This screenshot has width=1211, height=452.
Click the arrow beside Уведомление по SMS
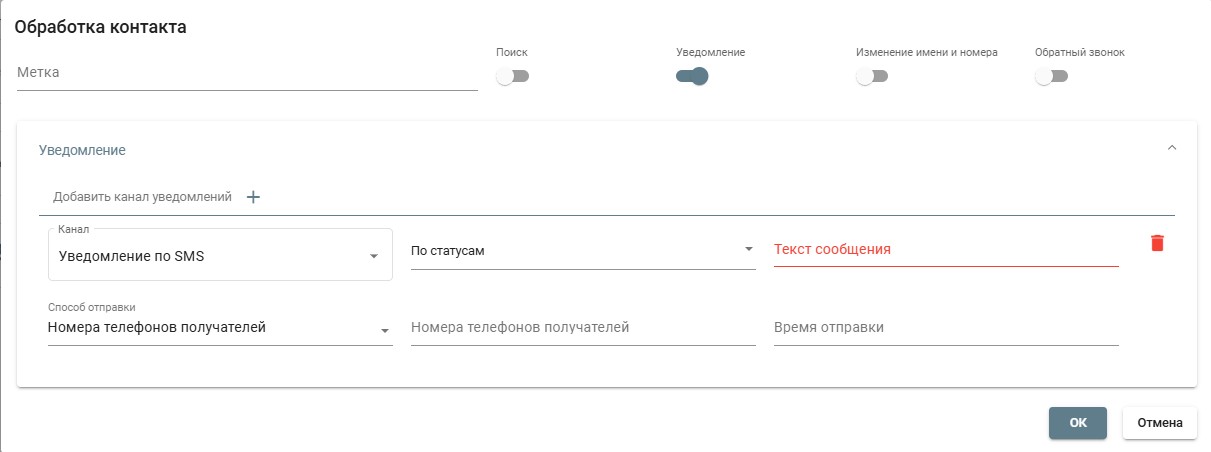point(374,256)
